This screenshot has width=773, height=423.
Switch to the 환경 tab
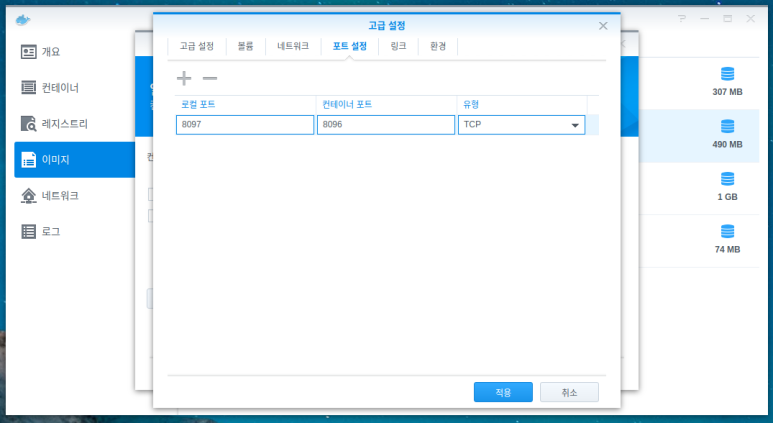[438, 46]
